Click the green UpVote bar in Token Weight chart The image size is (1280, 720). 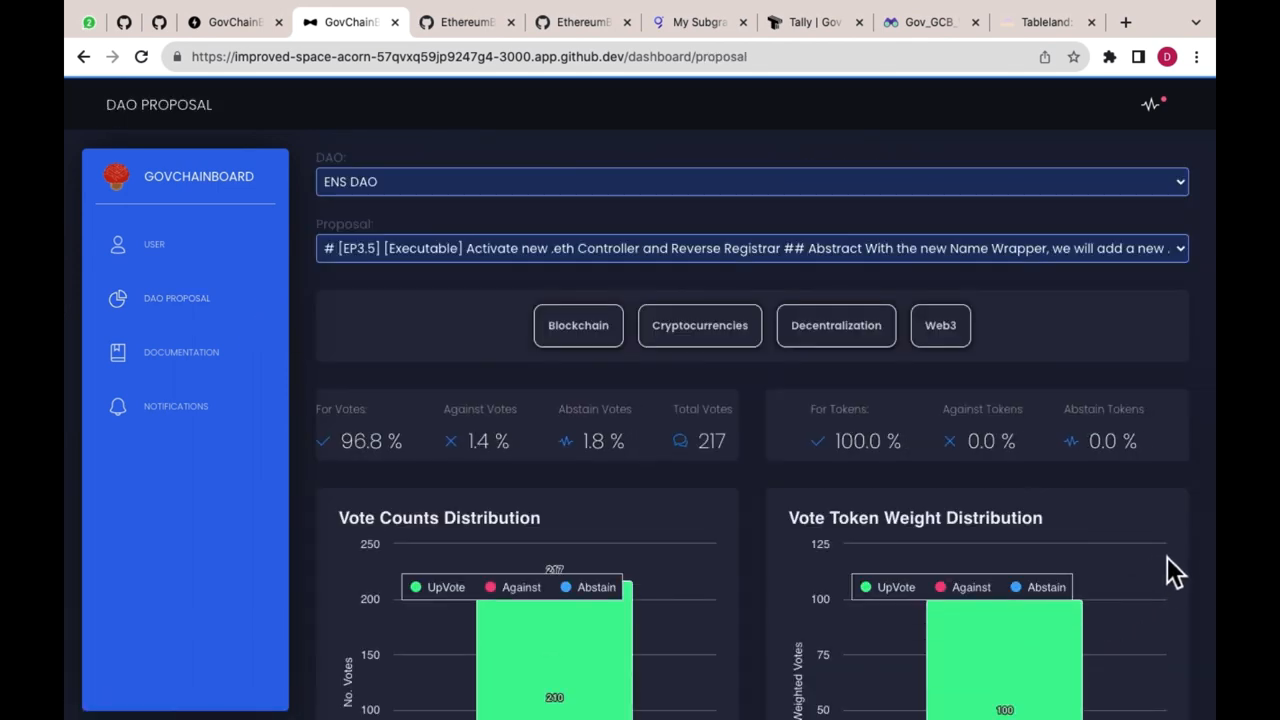(x=1004, y=660)
